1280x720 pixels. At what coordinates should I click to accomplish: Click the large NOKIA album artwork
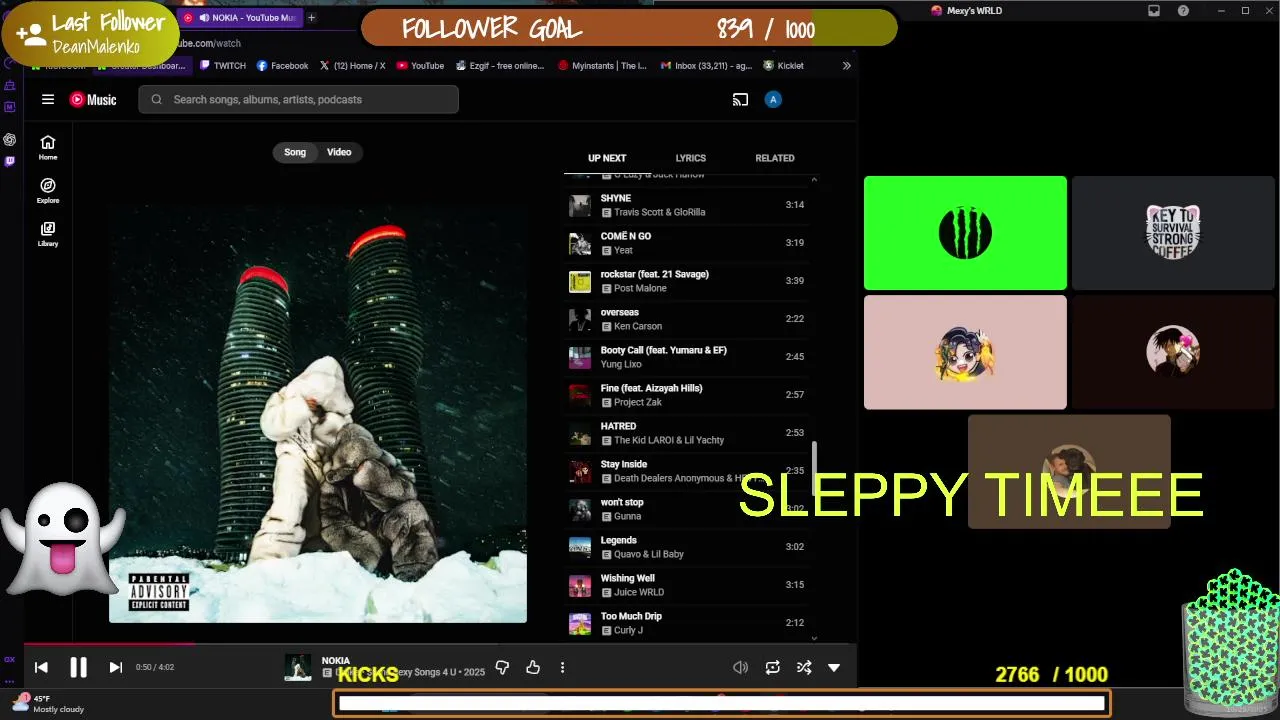(318, 414)
